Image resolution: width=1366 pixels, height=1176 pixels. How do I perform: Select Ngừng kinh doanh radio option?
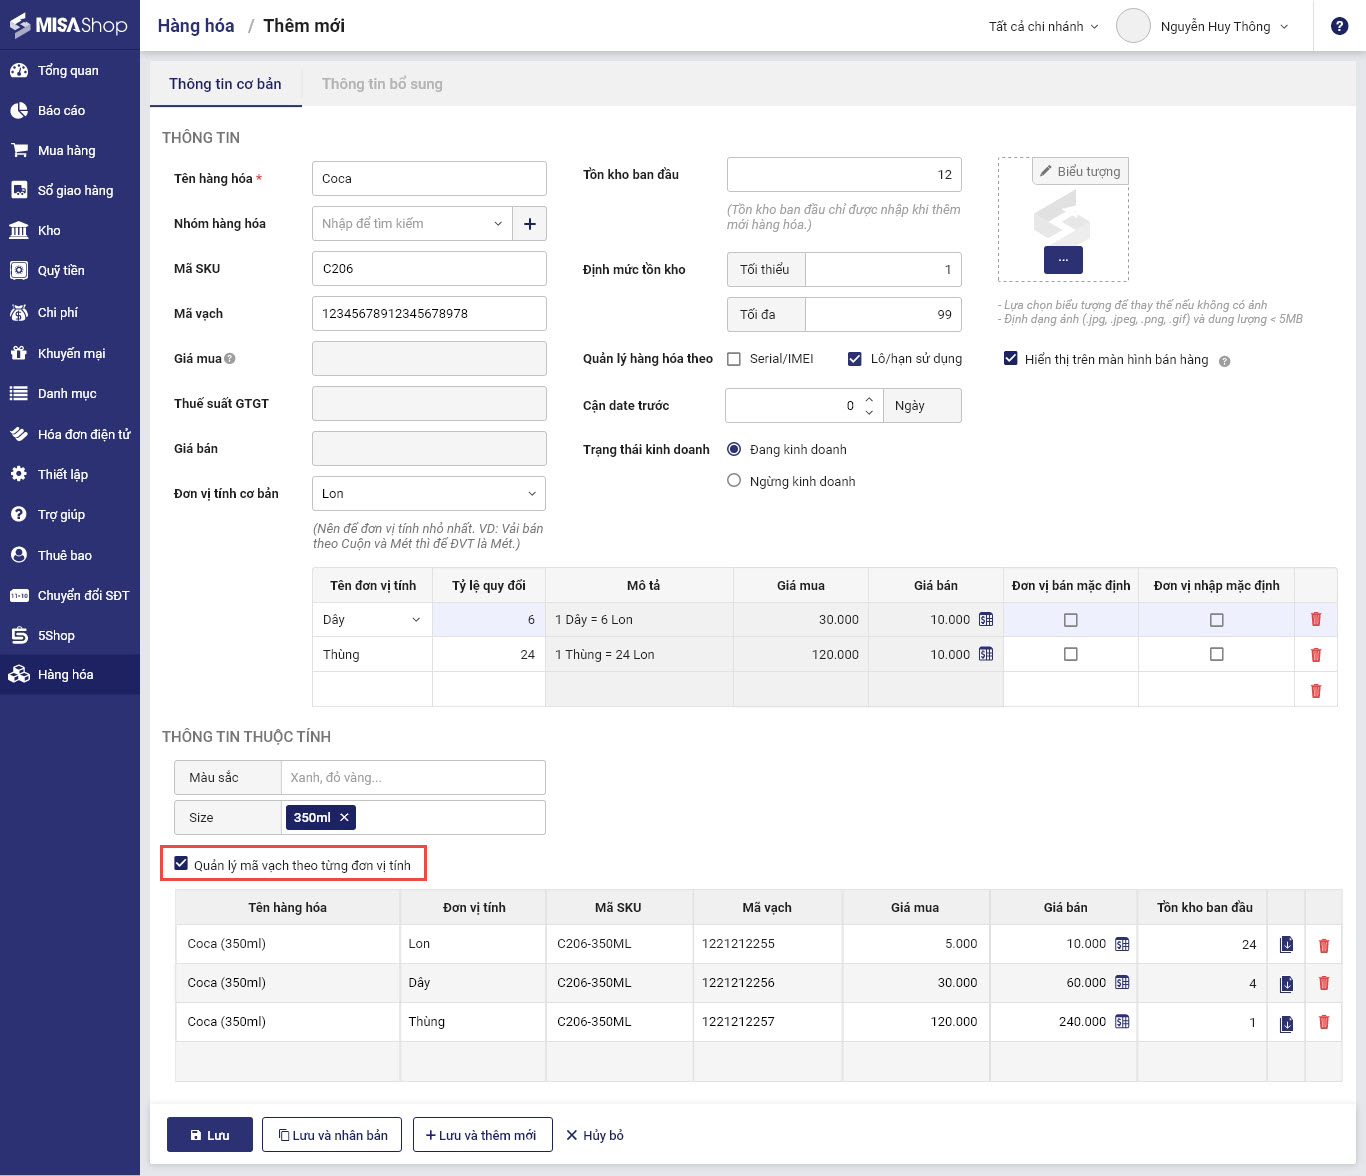tap(734, 481)
